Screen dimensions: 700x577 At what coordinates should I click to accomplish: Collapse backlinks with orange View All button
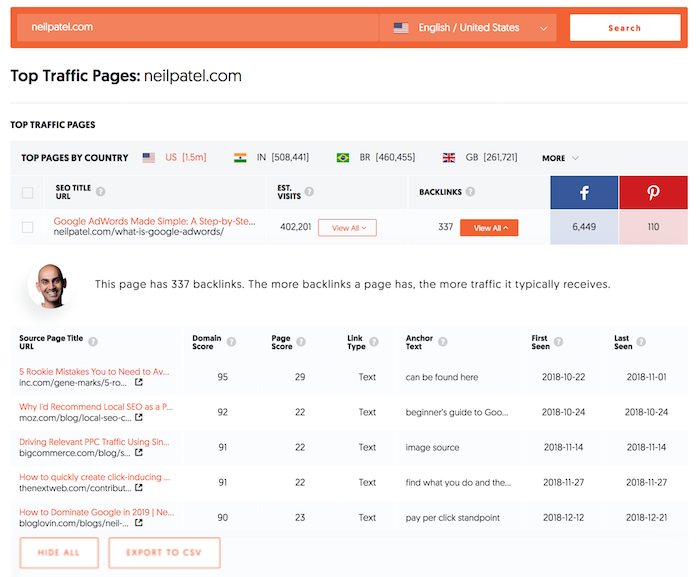489,228
